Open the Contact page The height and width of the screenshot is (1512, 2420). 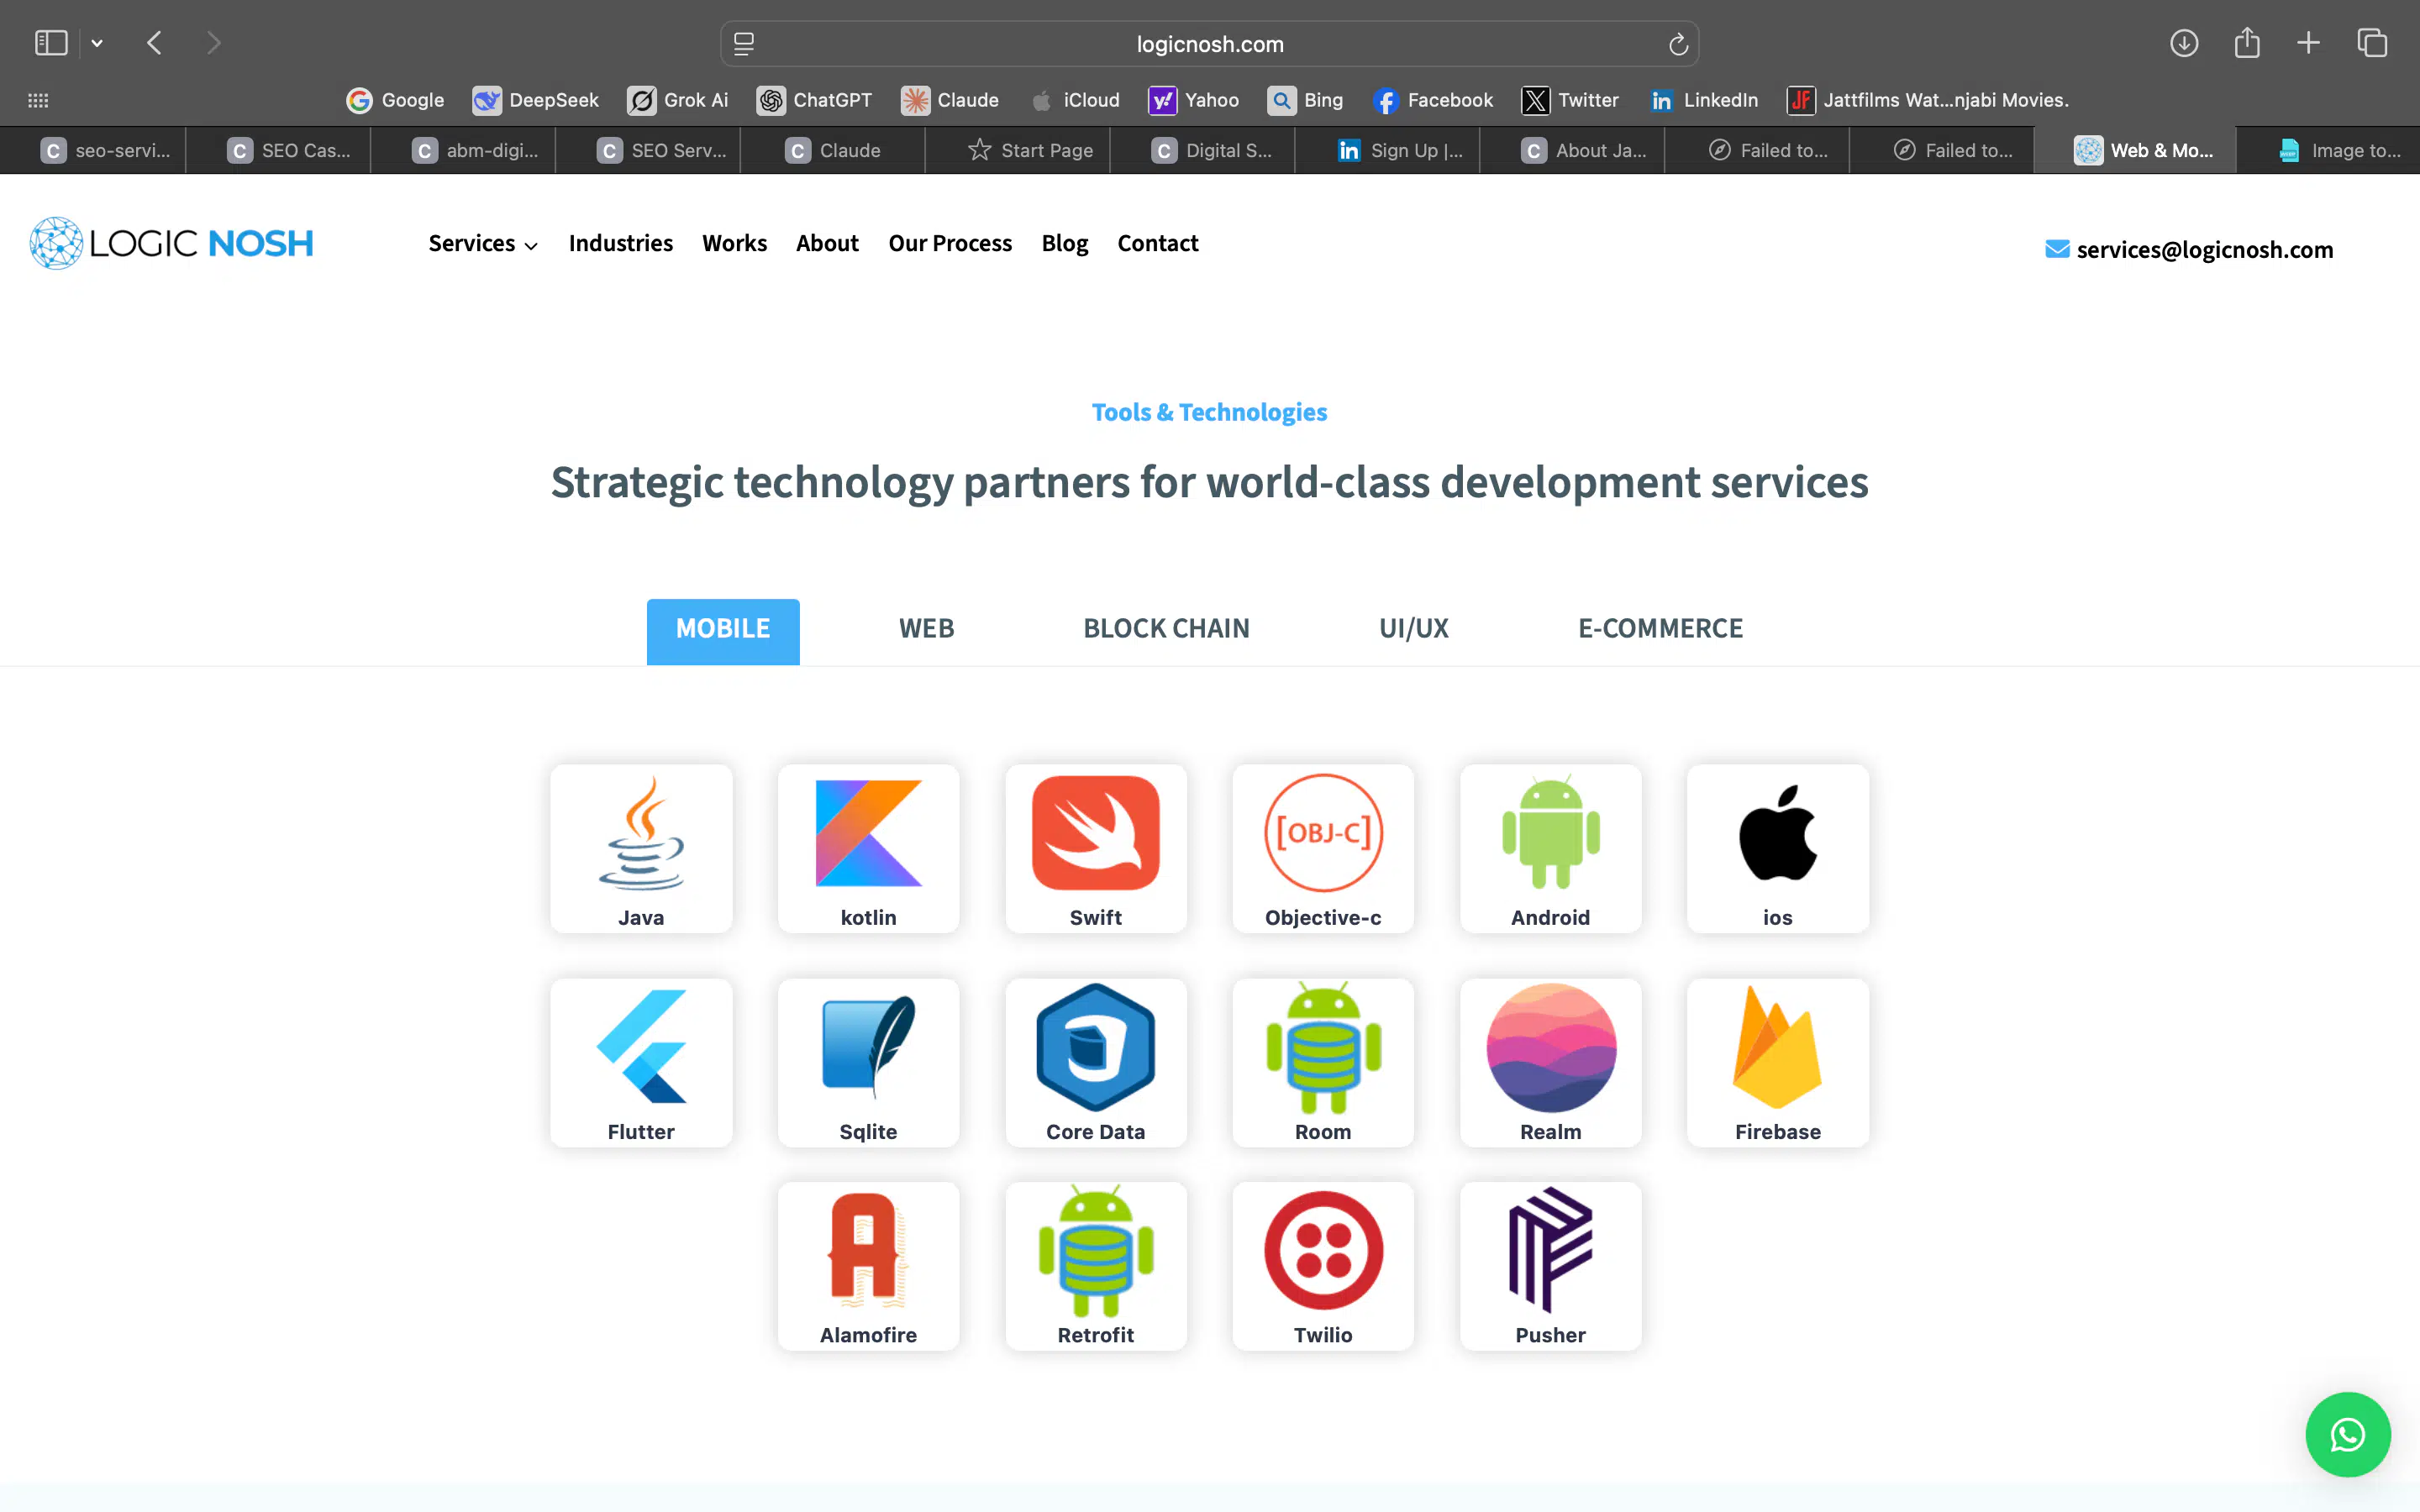(x=1157, y=243)
